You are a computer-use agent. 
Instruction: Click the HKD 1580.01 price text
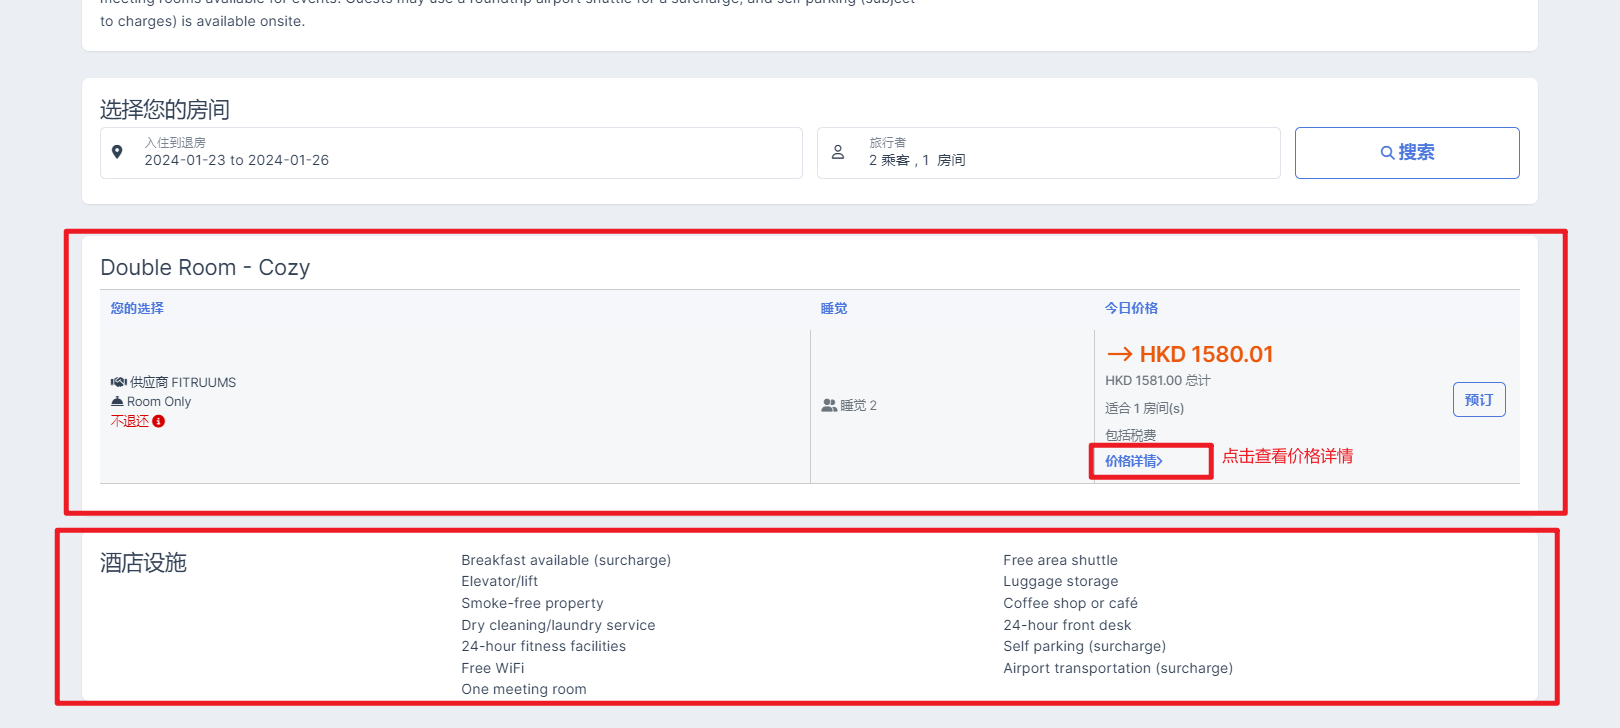click(x=1206, y=354)
